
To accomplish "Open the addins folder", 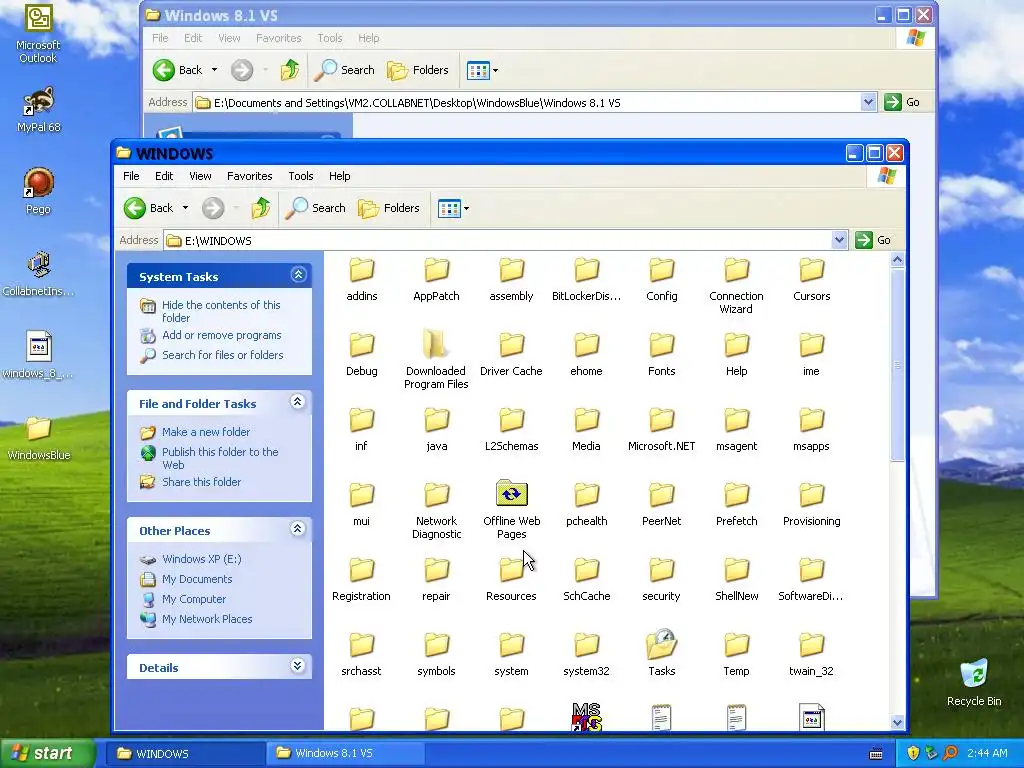I will [361, 280].
